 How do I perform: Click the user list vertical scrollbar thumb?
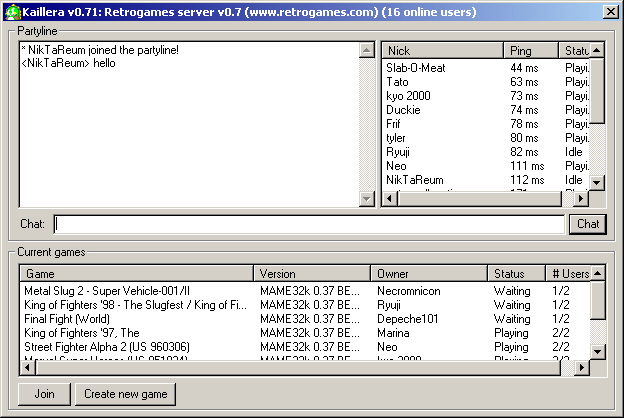[x=597, y=91]
